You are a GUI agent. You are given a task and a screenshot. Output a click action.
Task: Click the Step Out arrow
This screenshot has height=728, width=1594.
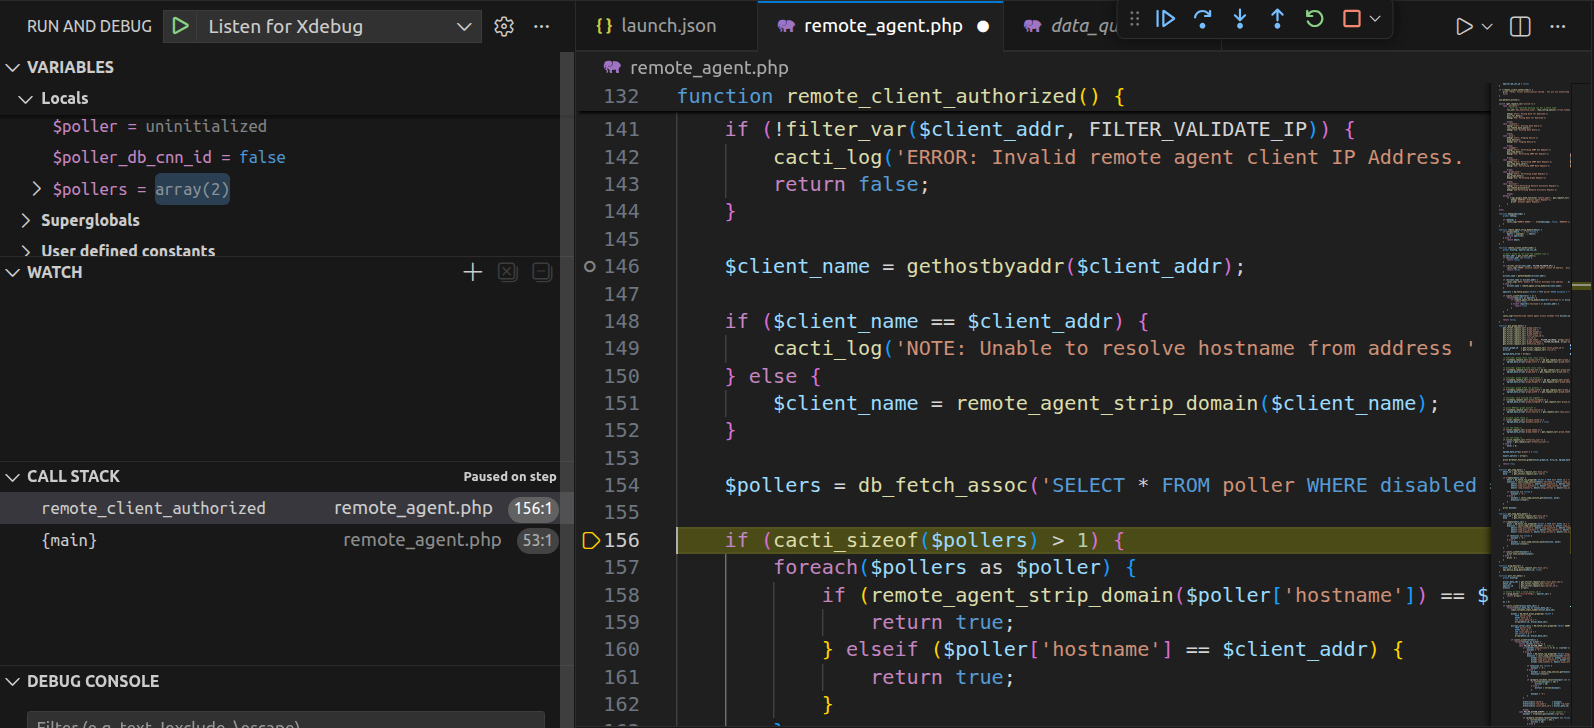(x=1277, y=19)
